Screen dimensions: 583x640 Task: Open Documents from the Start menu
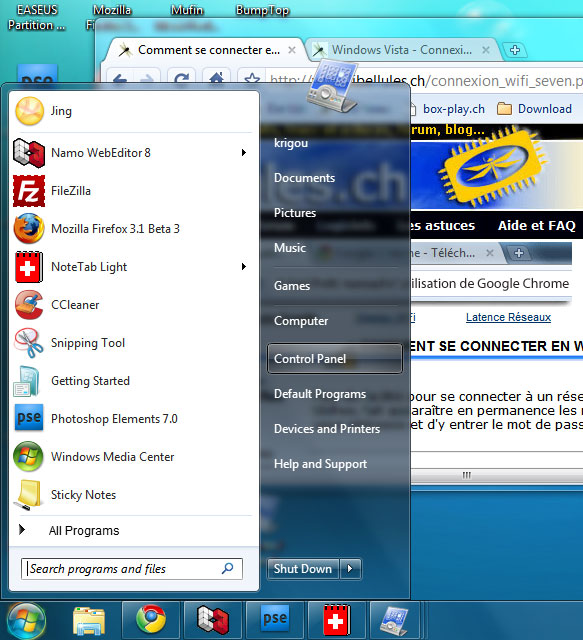(x=304, y=178)
